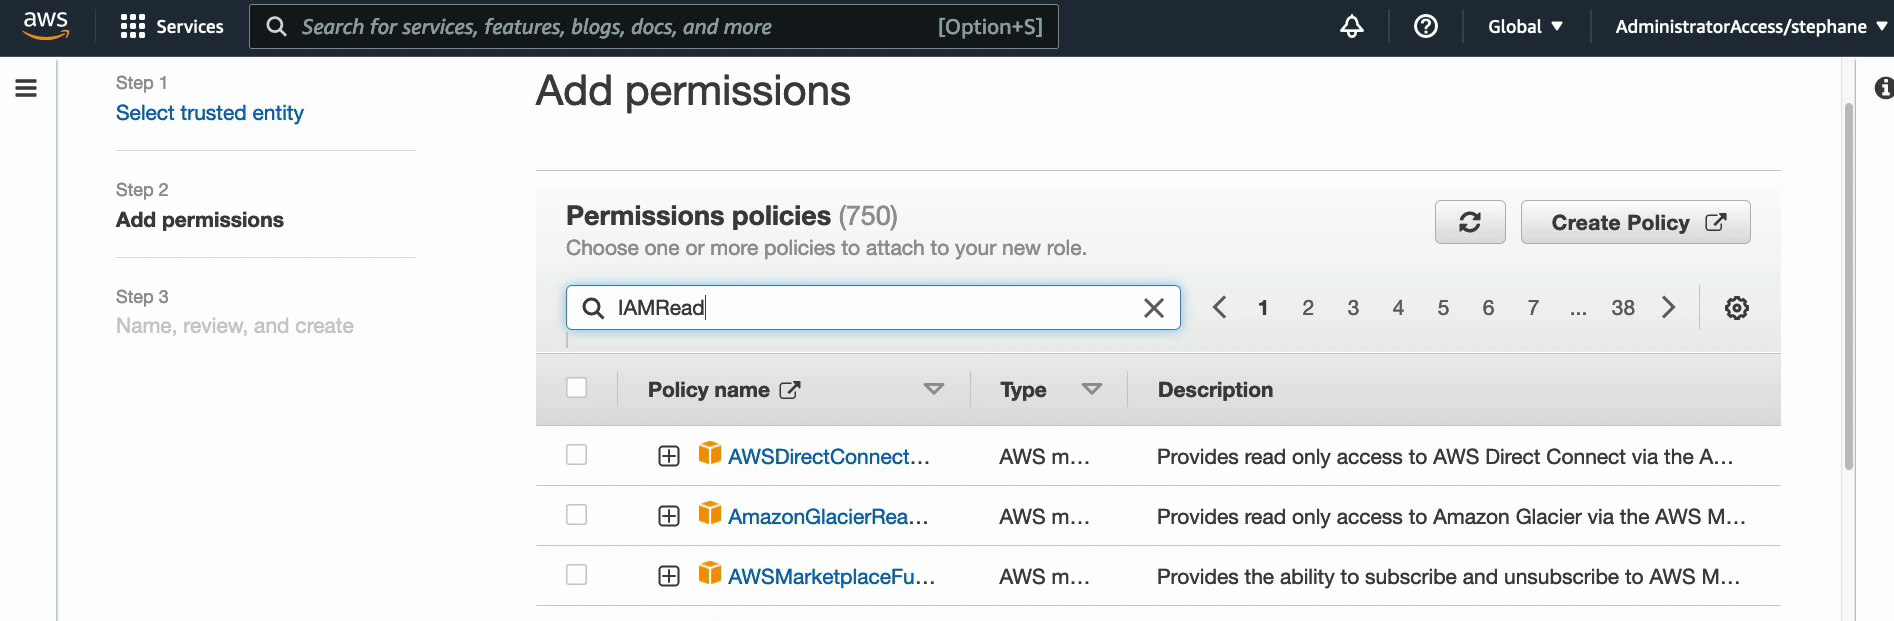
Task: Click orange box icon for AWSDirectConnect policy
Action: pos(710,453)
